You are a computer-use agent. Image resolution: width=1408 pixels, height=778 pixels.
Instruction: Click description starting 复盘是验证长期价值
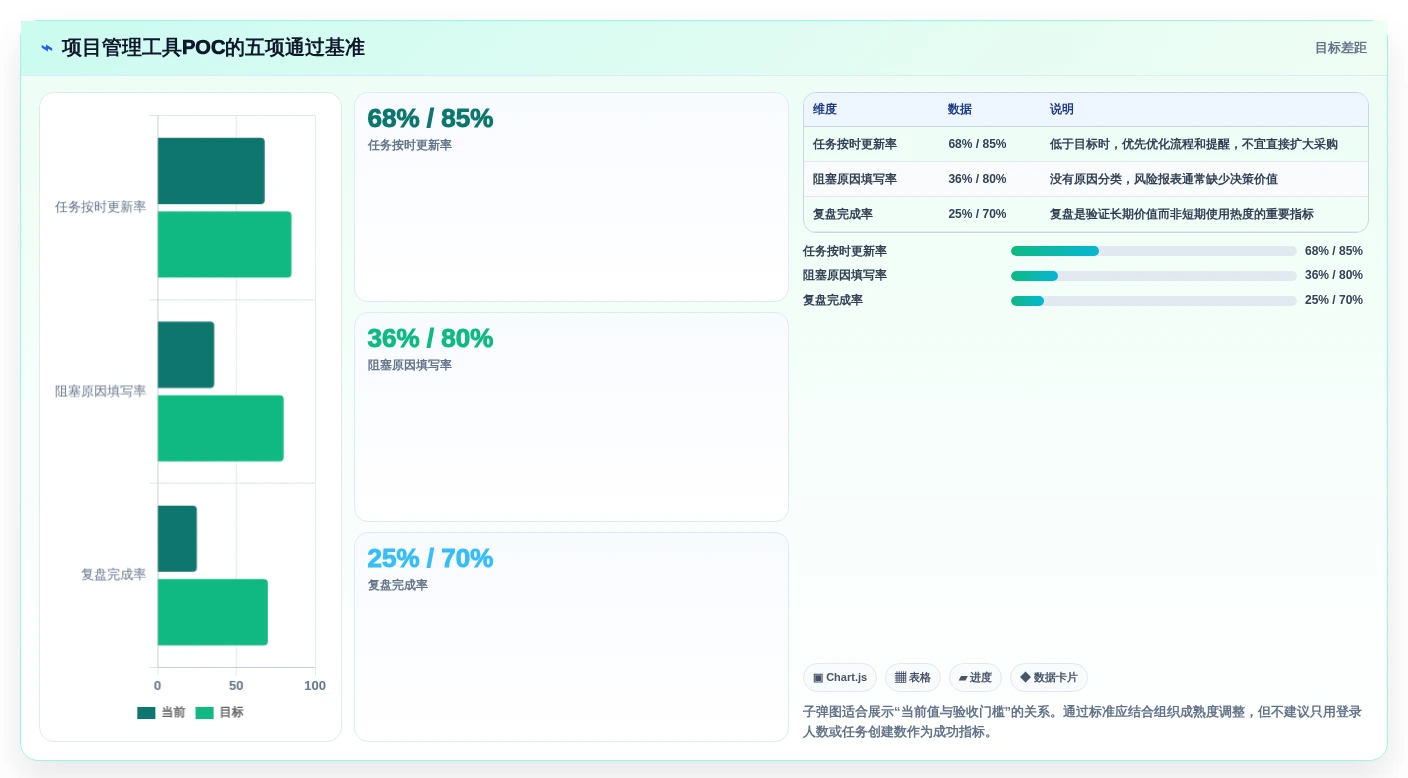1182,214
